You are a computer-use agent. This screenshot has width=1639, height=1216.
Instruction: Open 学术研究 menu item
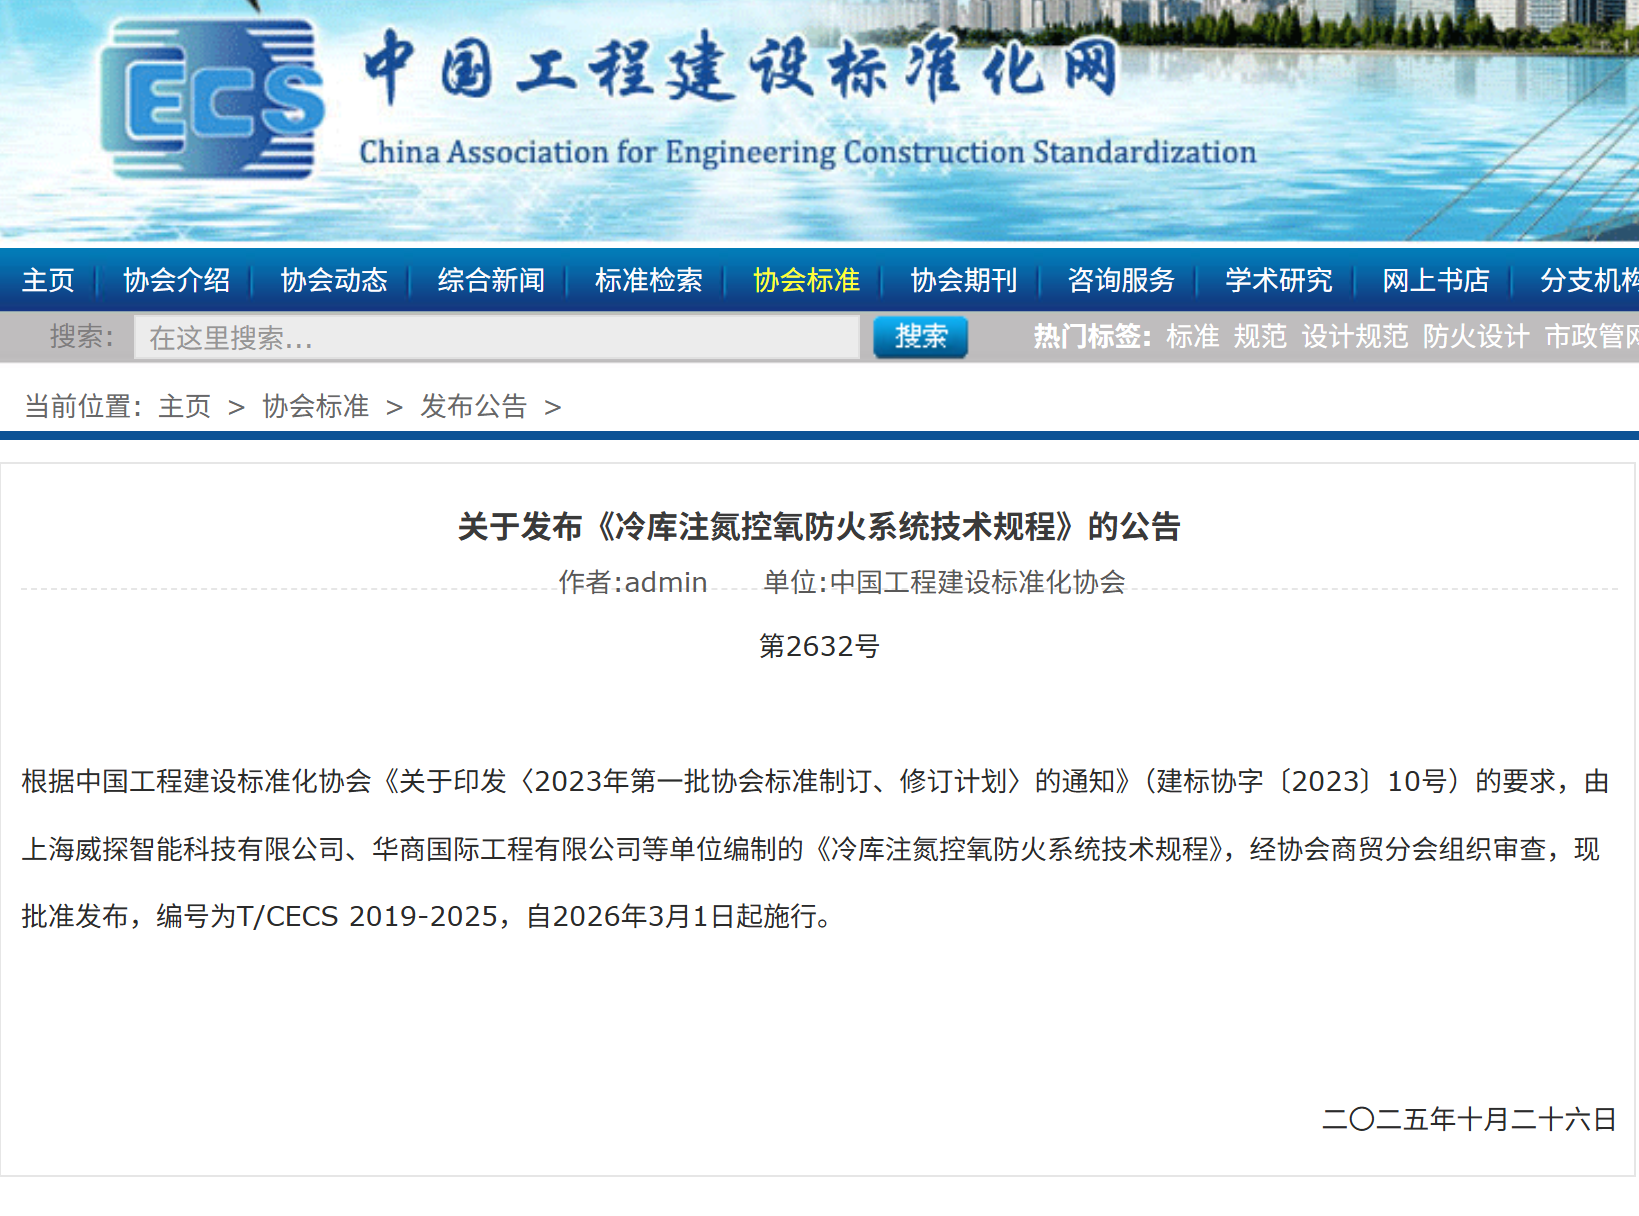pos(1278,281)
